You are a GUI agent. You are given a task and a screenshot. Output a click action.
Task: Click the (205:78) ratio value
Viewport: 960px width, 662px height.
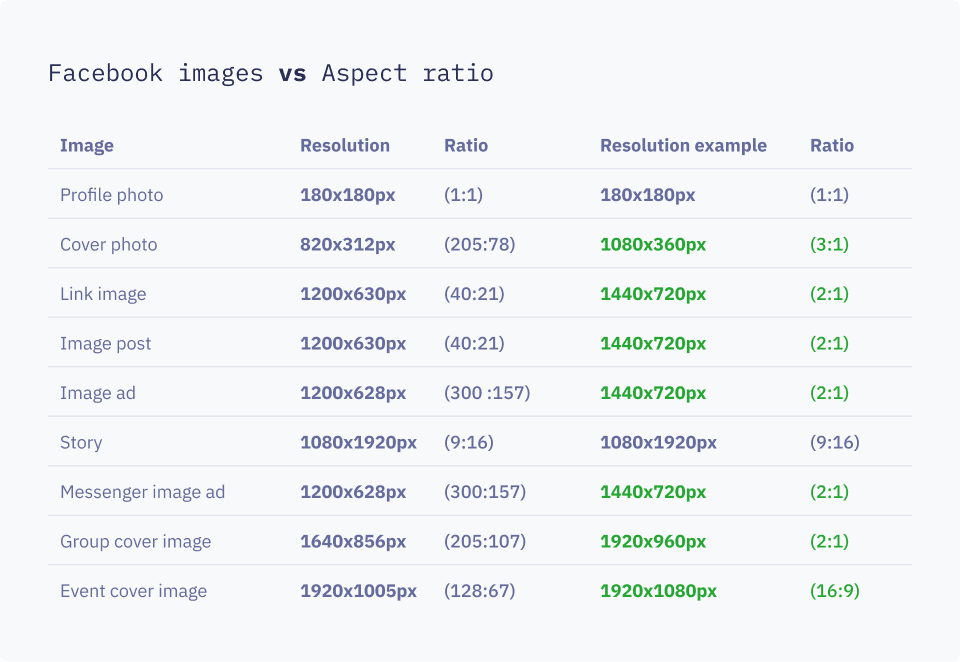(479, 245)
